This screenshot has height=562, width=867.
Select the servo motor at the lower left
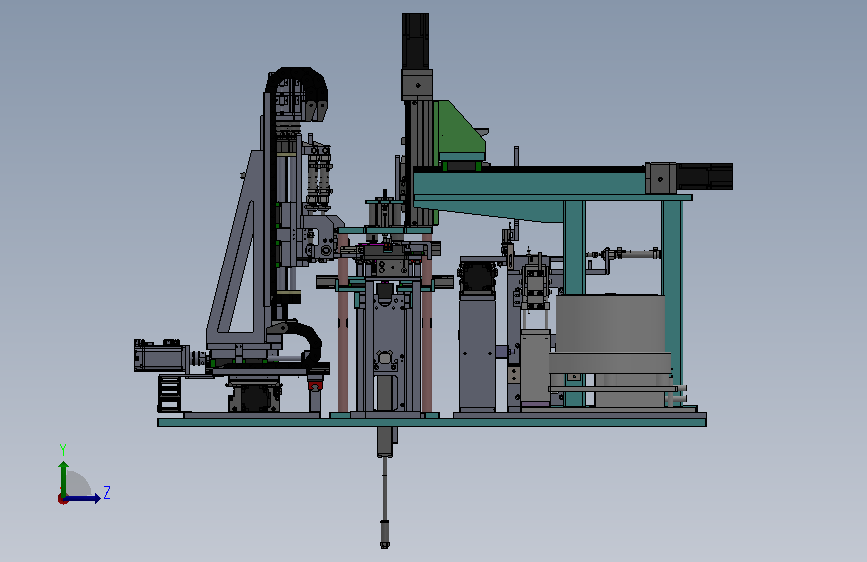point(161,356)
